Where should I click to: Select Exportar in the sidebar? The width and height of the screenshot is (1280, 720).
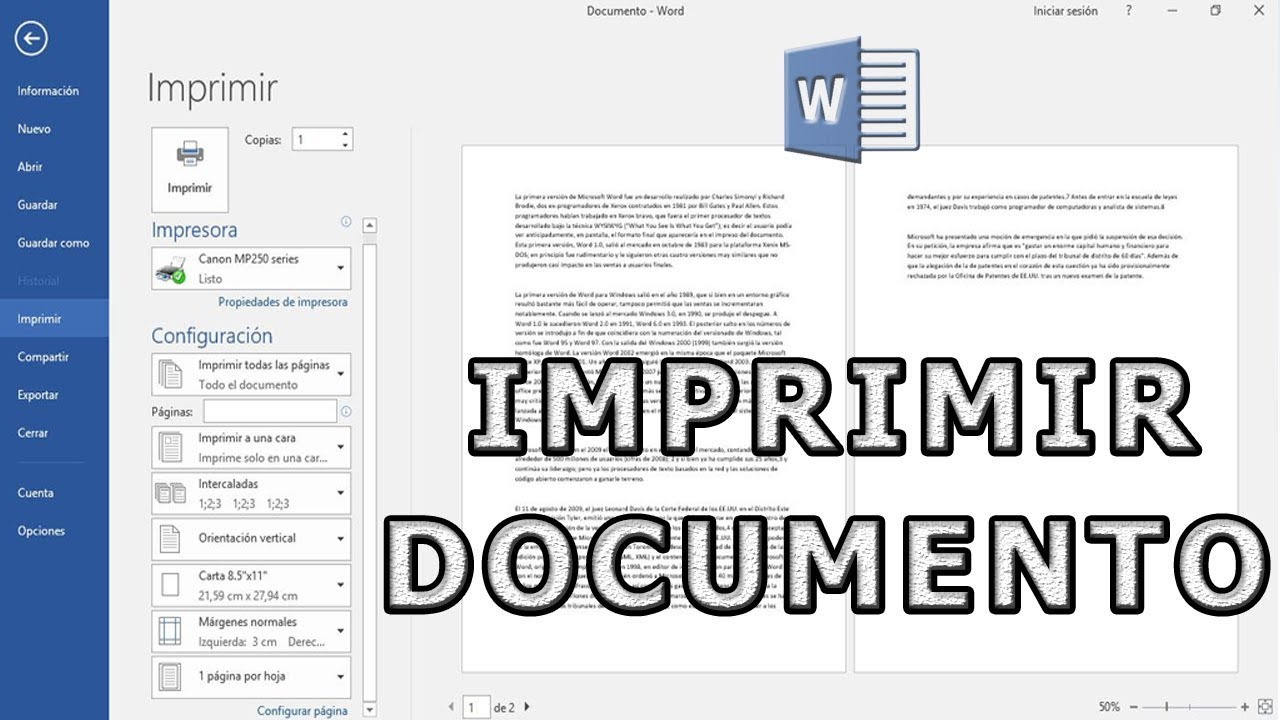pos(38,395)
